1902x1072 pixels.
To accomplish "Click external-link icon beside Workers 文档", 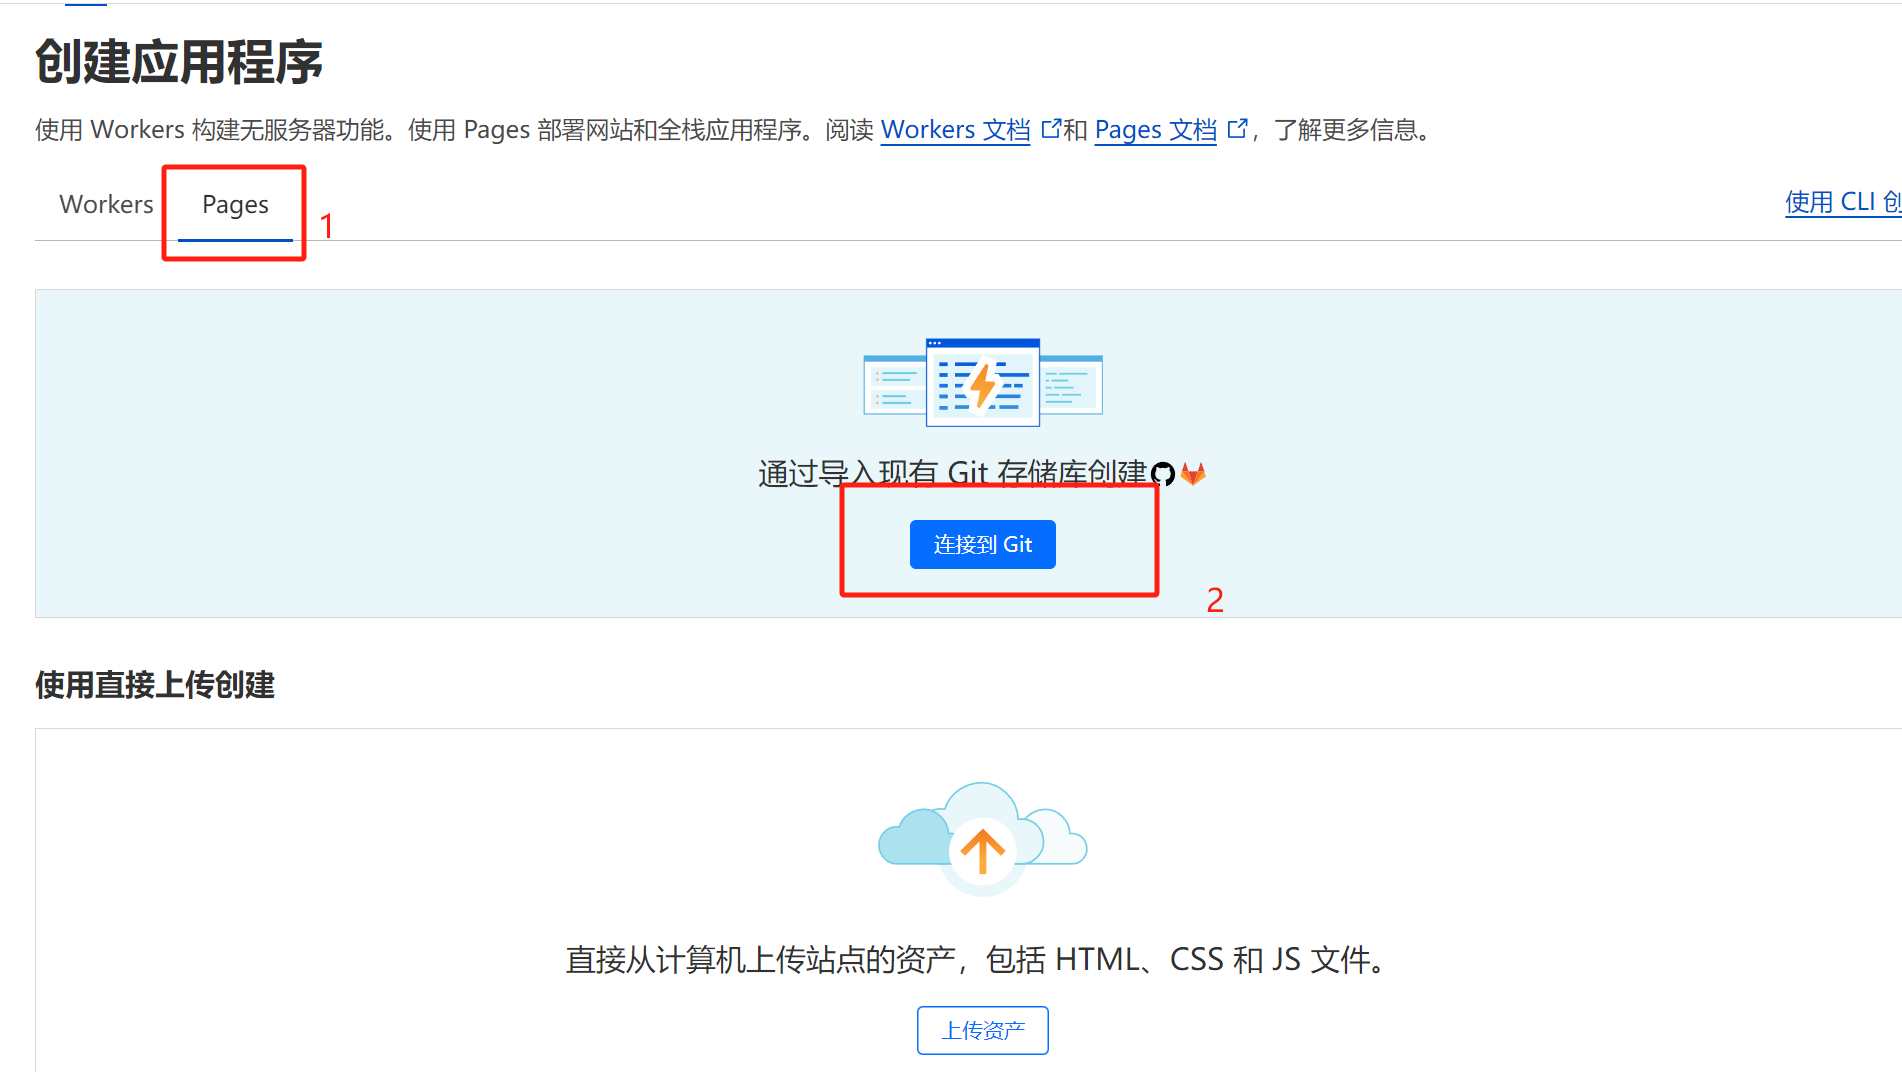I will (1050, 129).
